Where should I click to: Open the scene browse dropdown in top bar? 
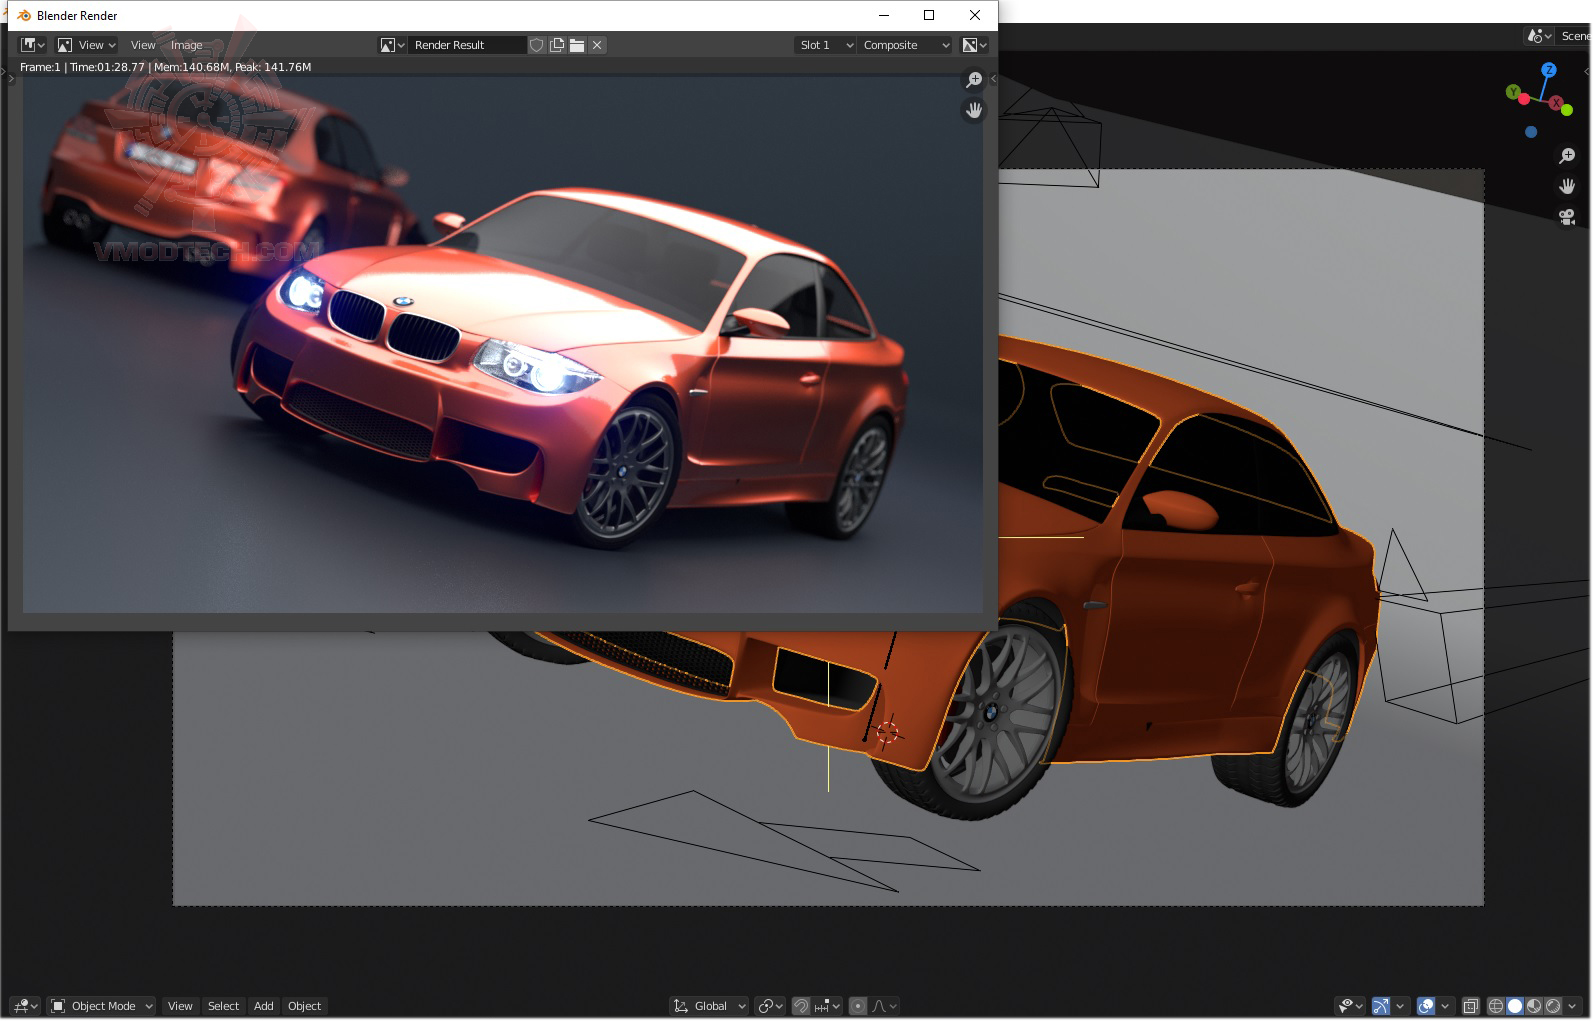[1540, 36]
